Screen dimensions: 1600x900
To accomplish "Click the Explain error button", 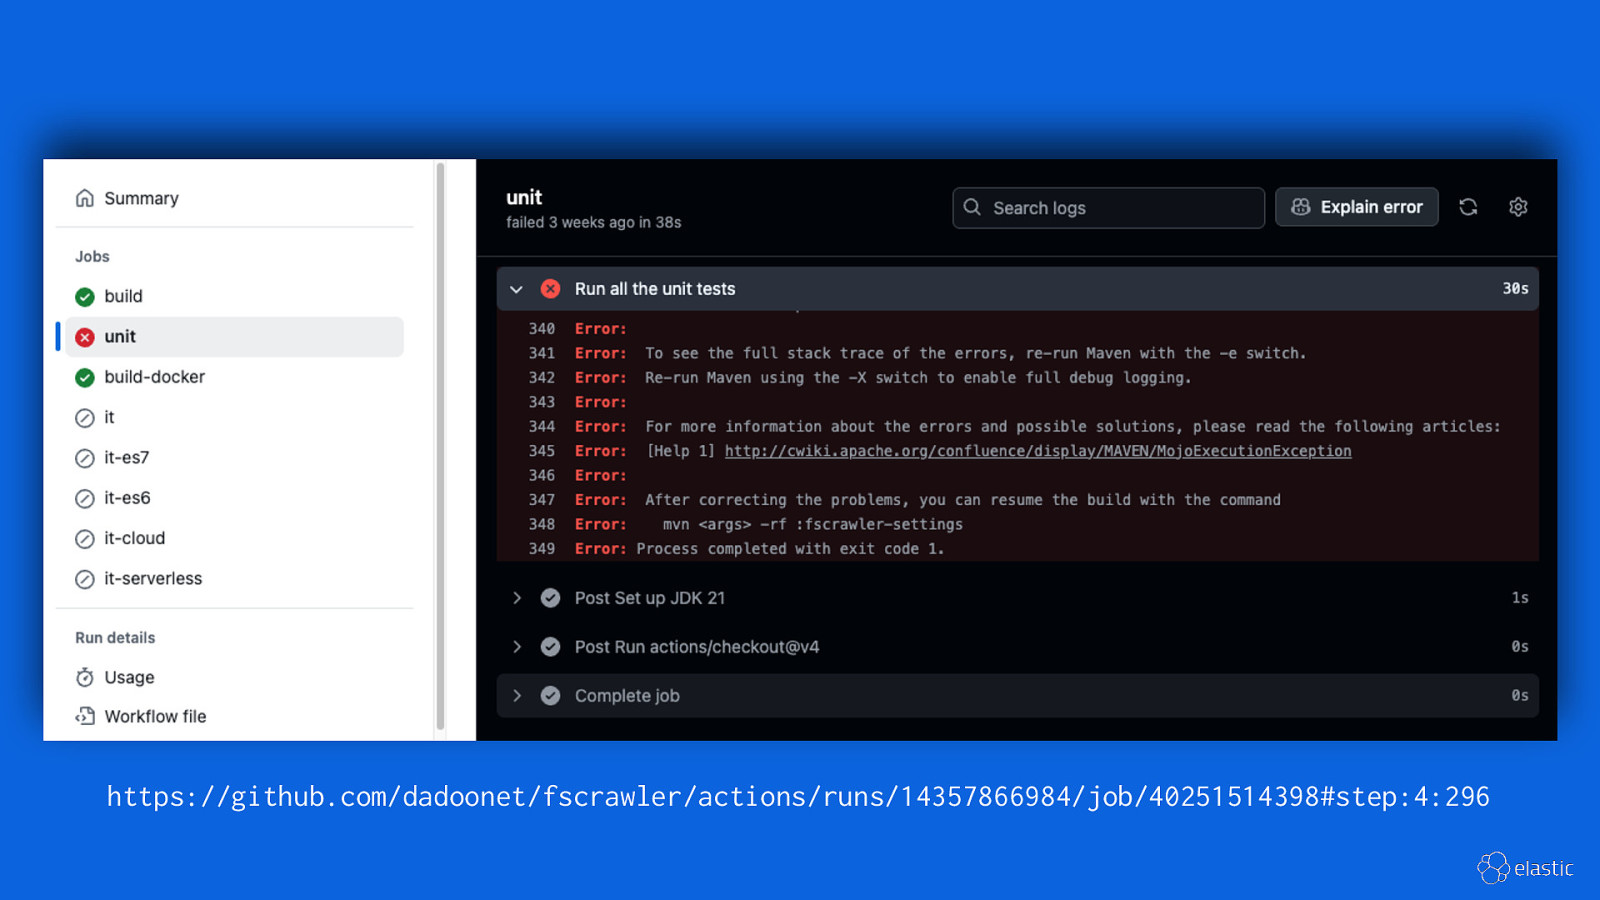I will click(x=1356, y=207).
